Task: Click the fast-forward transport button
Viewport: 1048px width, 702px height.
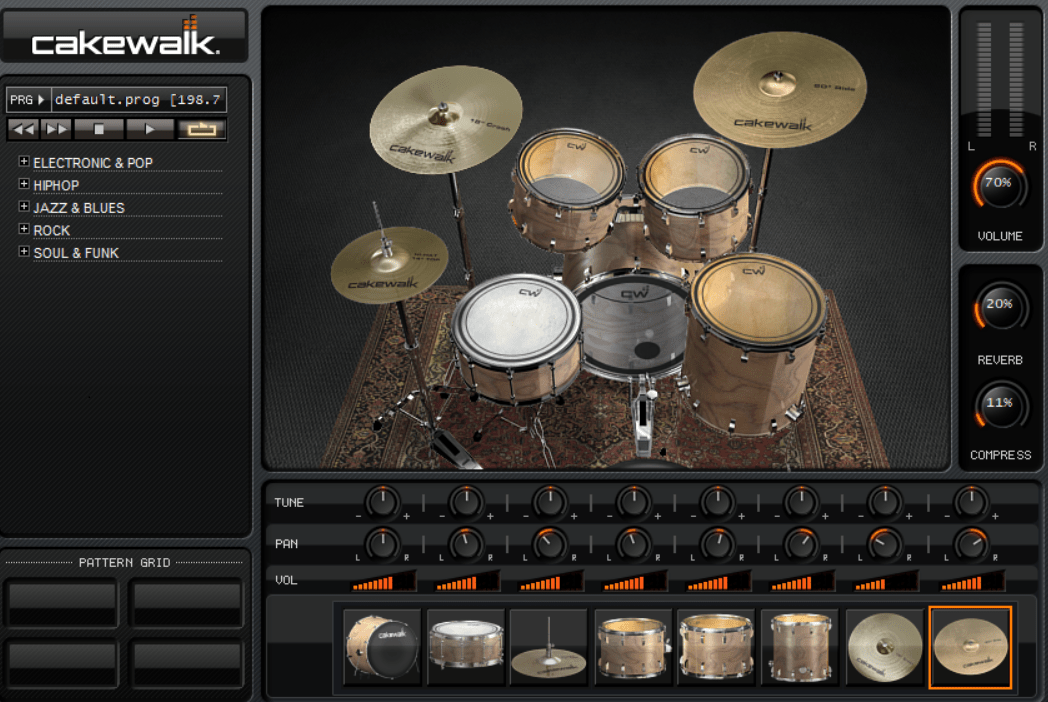Action: tap(56, 129)
